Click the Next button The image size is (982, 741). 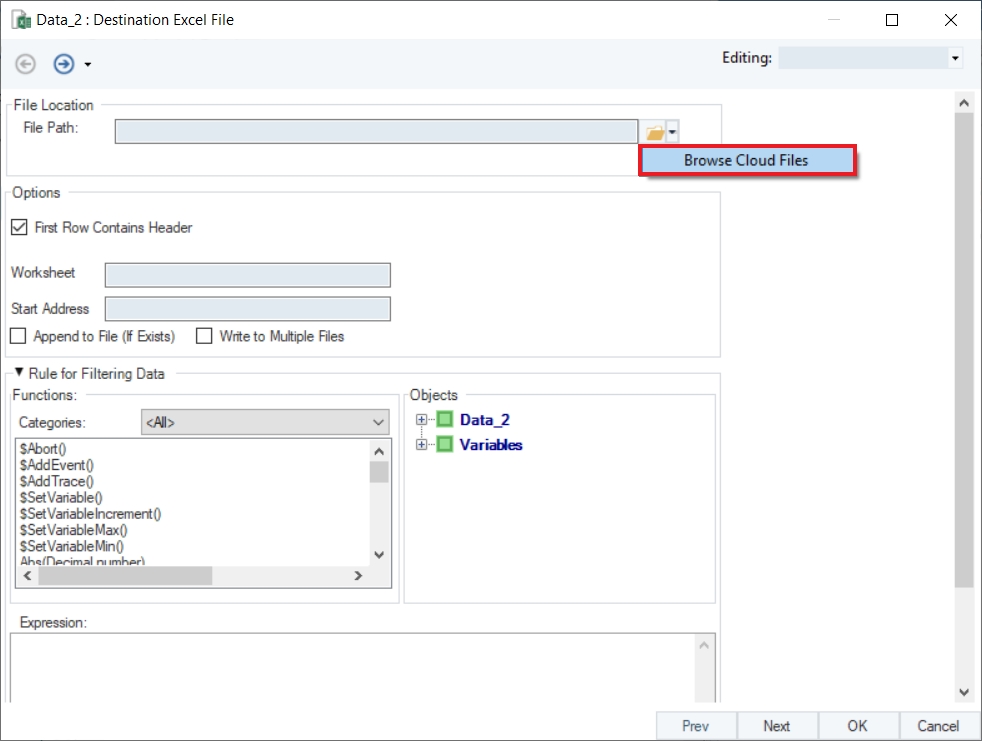point(776,726)
